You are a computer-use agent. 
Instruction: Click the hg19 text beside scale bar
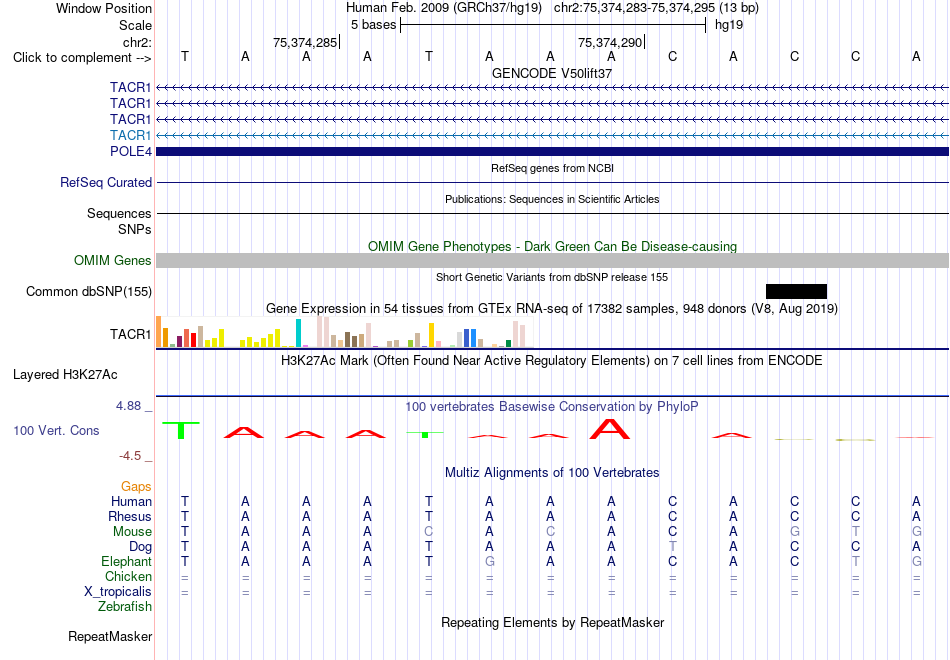729,25
